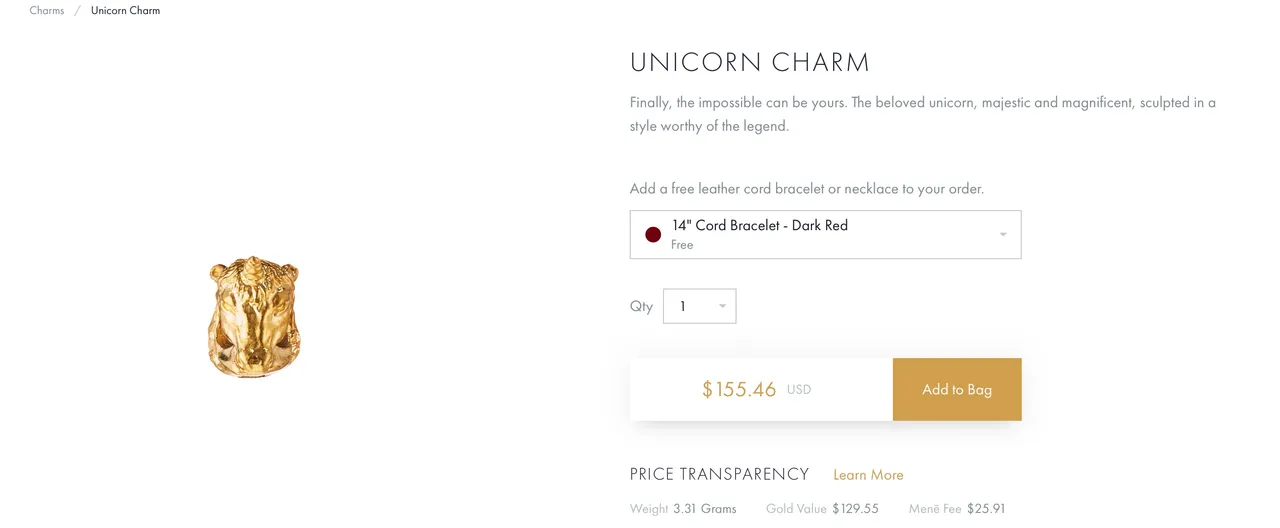The image size is (1280, 528).
Task: Add the charm to the bag
Action: click(957, 389)
